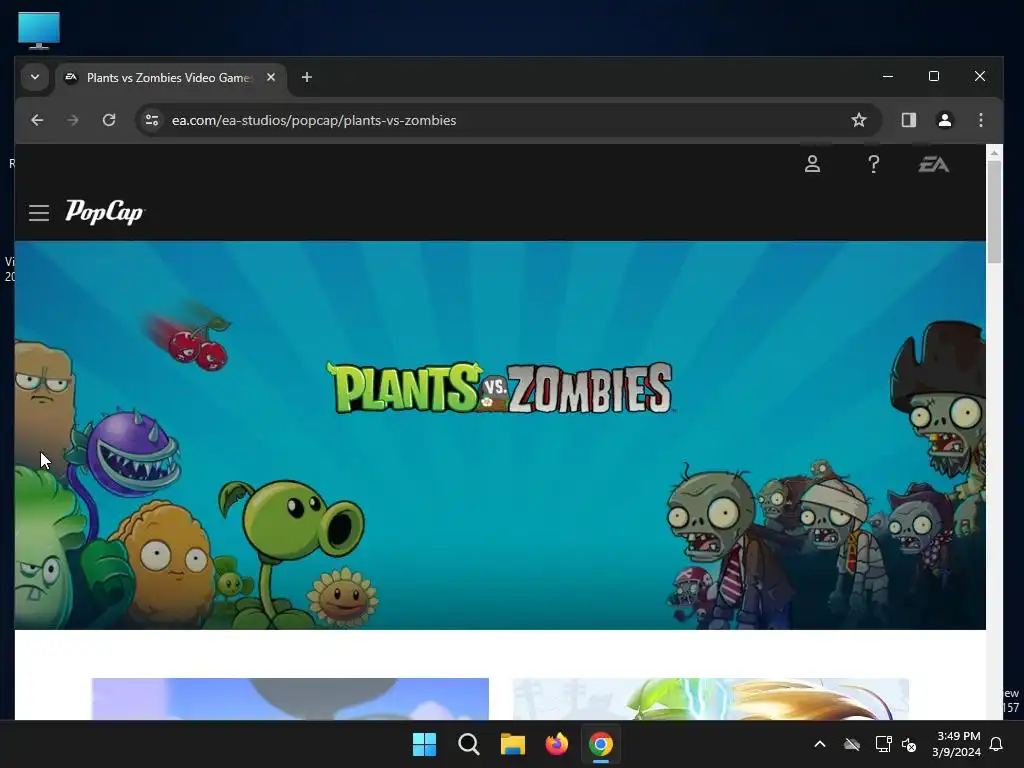
Task: Reload the current page
Action: coord(109,120)
